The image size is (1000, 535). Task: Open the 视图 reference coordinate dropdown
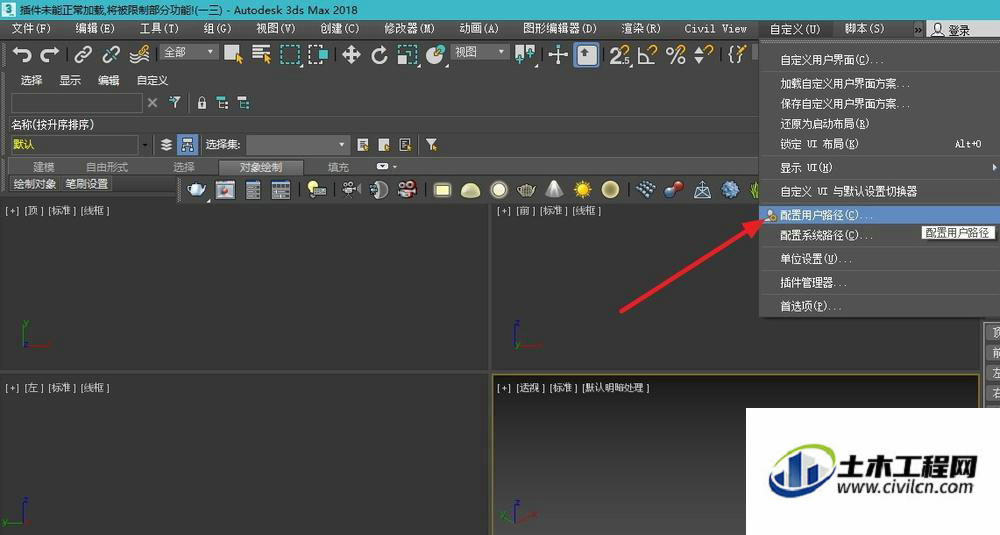(480, 52)
